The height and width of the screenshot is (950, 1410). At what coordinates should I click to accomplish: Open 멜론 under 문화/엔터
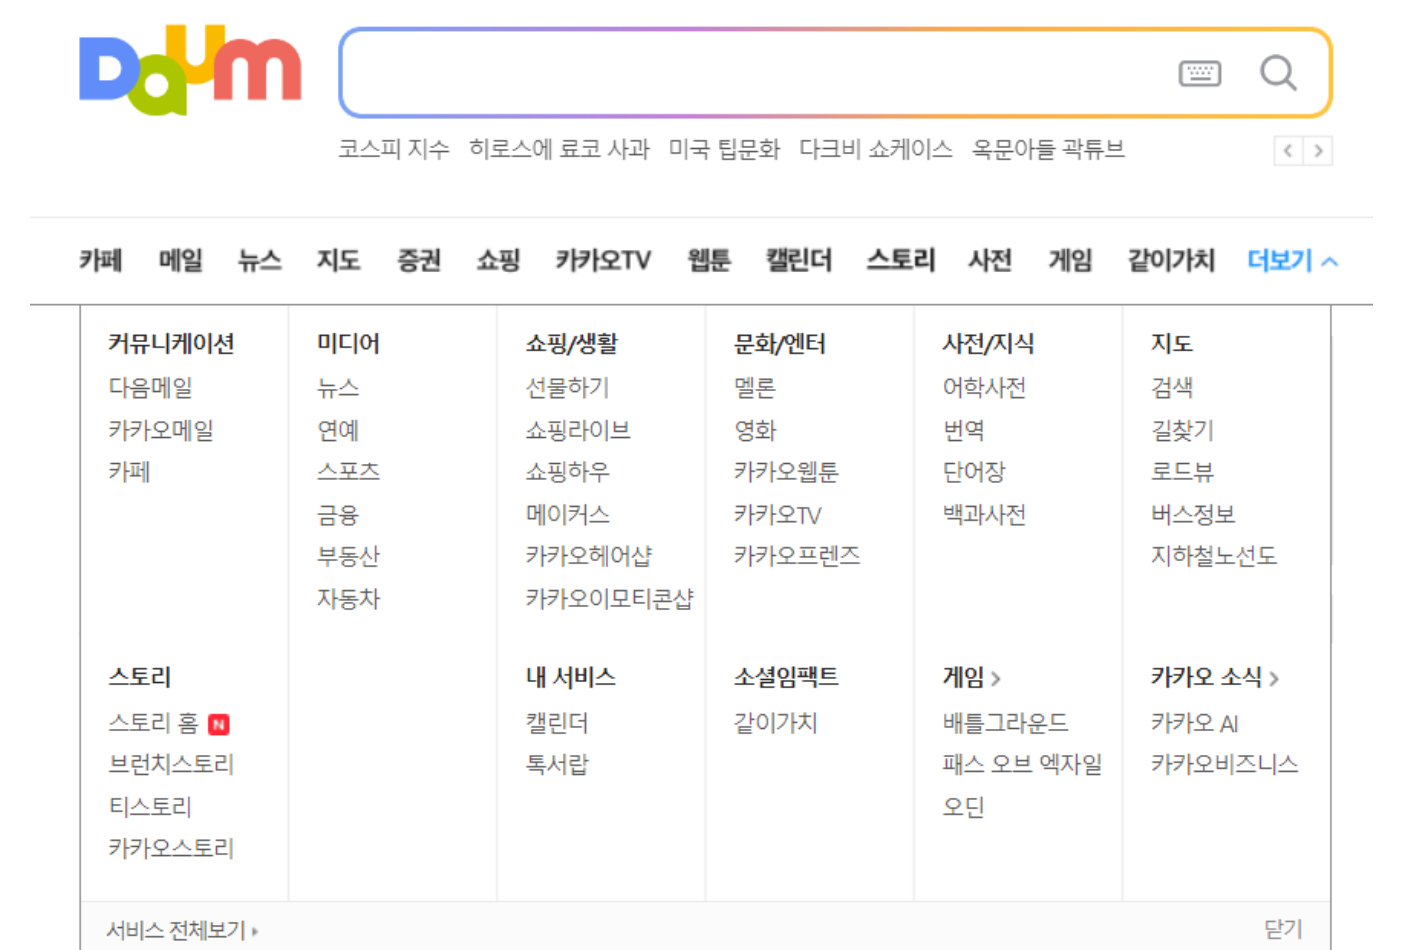(x=755, y=388)
